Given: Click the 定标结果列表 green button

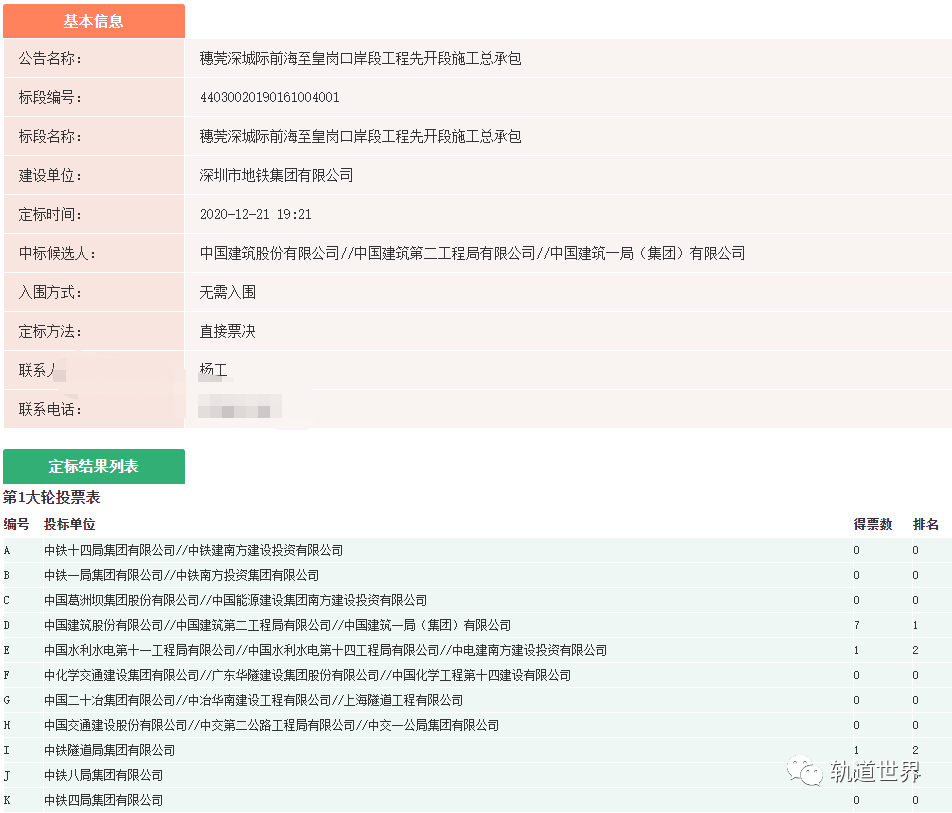Looking at the screenshot, I should click(94, 466).
